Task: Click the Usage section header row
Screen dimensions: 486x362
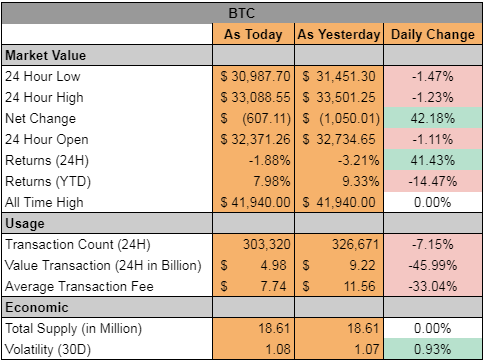Action: pos(242,223)
